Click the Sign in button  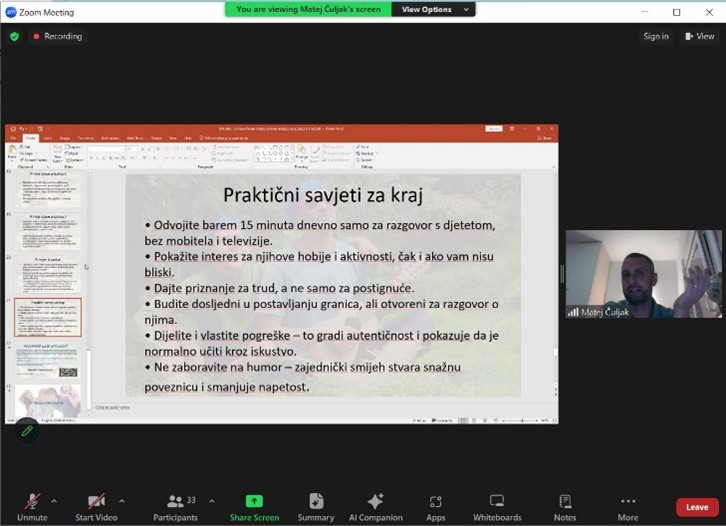coord(656,36)
